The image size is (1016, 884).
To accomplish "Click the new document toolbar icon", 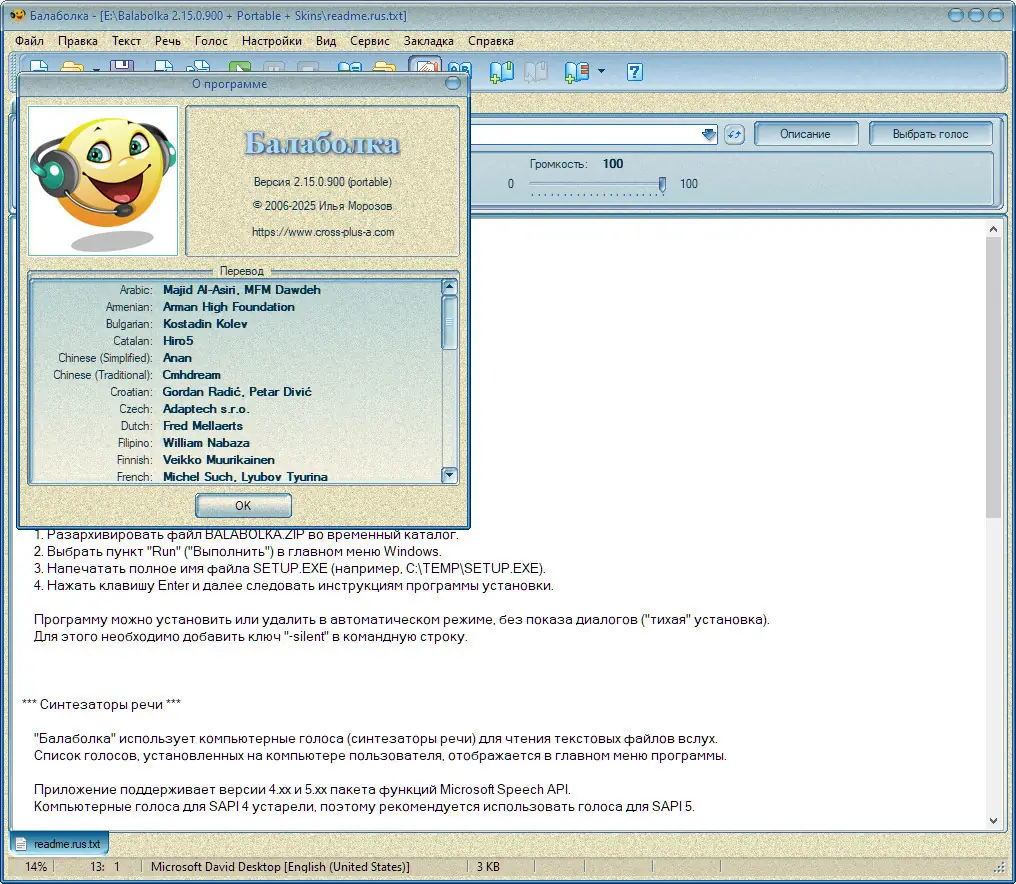I will pos(39,67).
